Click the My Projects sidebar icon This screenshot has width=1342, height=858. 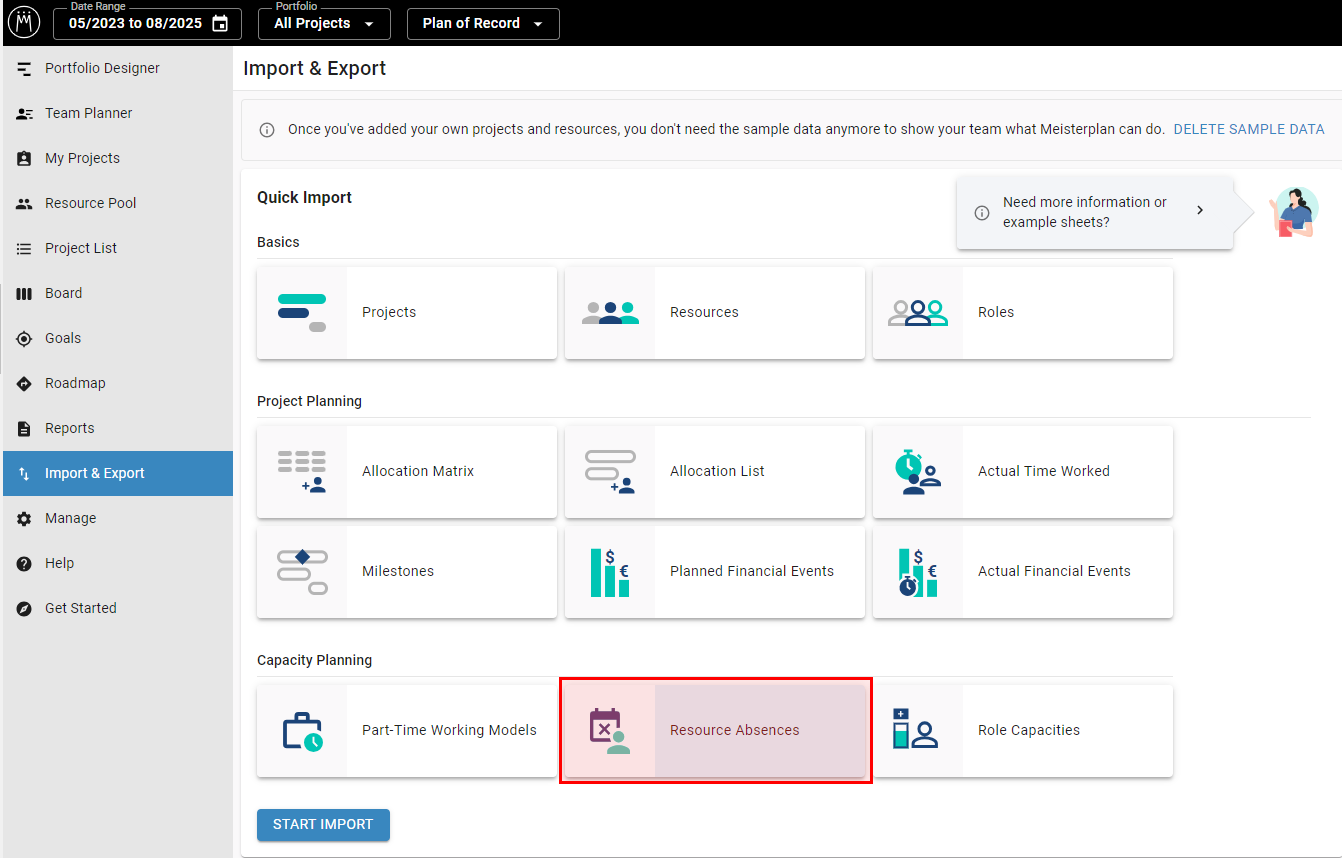pos(24,159)
